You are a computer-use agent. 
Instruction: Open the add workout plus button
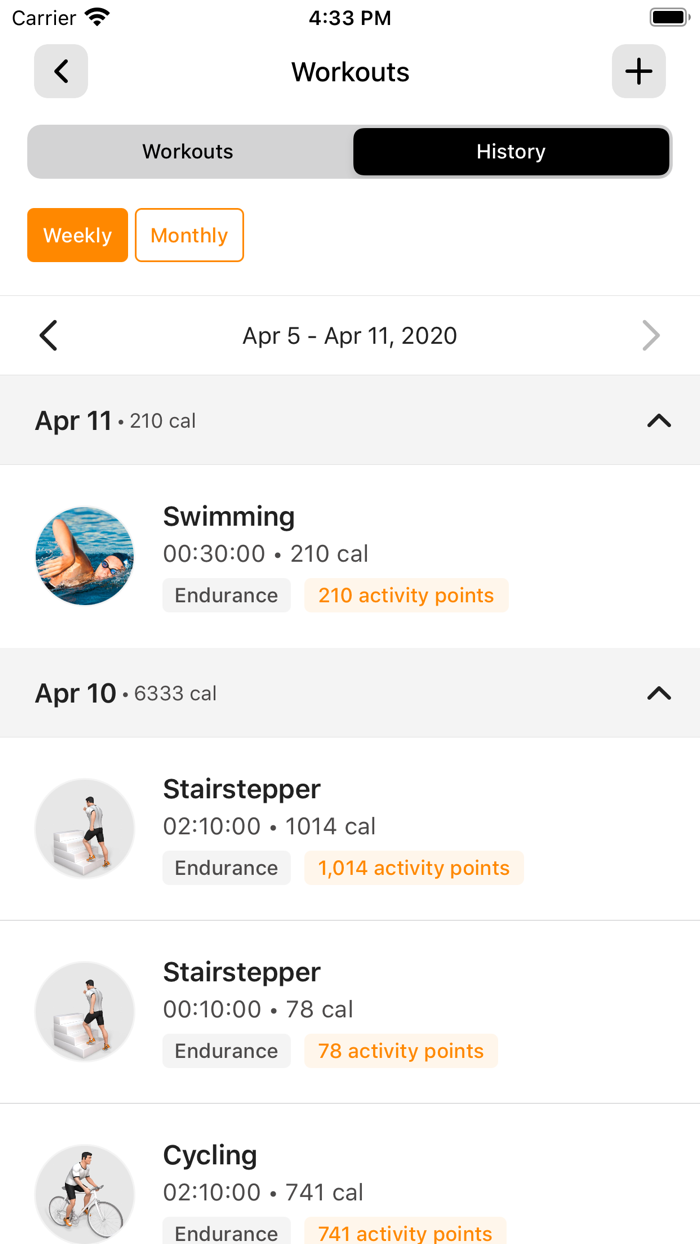638,71
